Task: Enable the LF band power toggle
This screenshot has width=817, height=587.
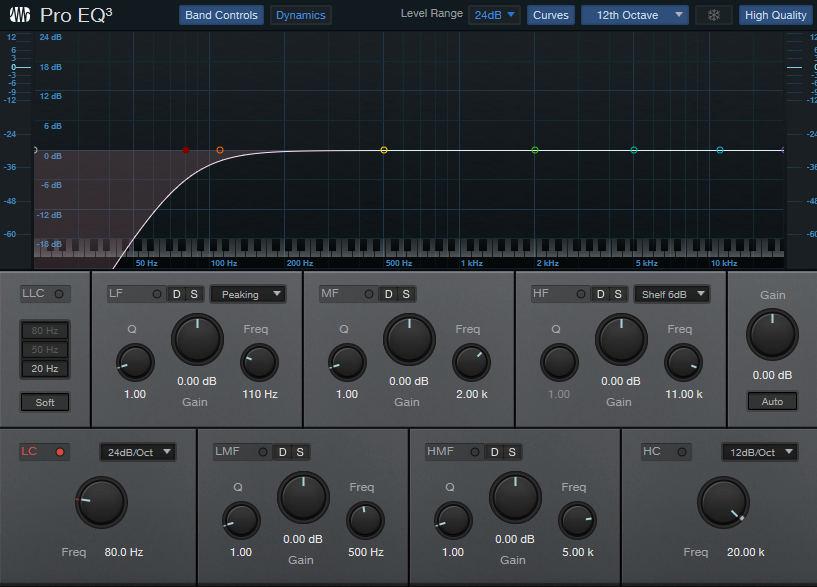Action: [x=156, y=294]
